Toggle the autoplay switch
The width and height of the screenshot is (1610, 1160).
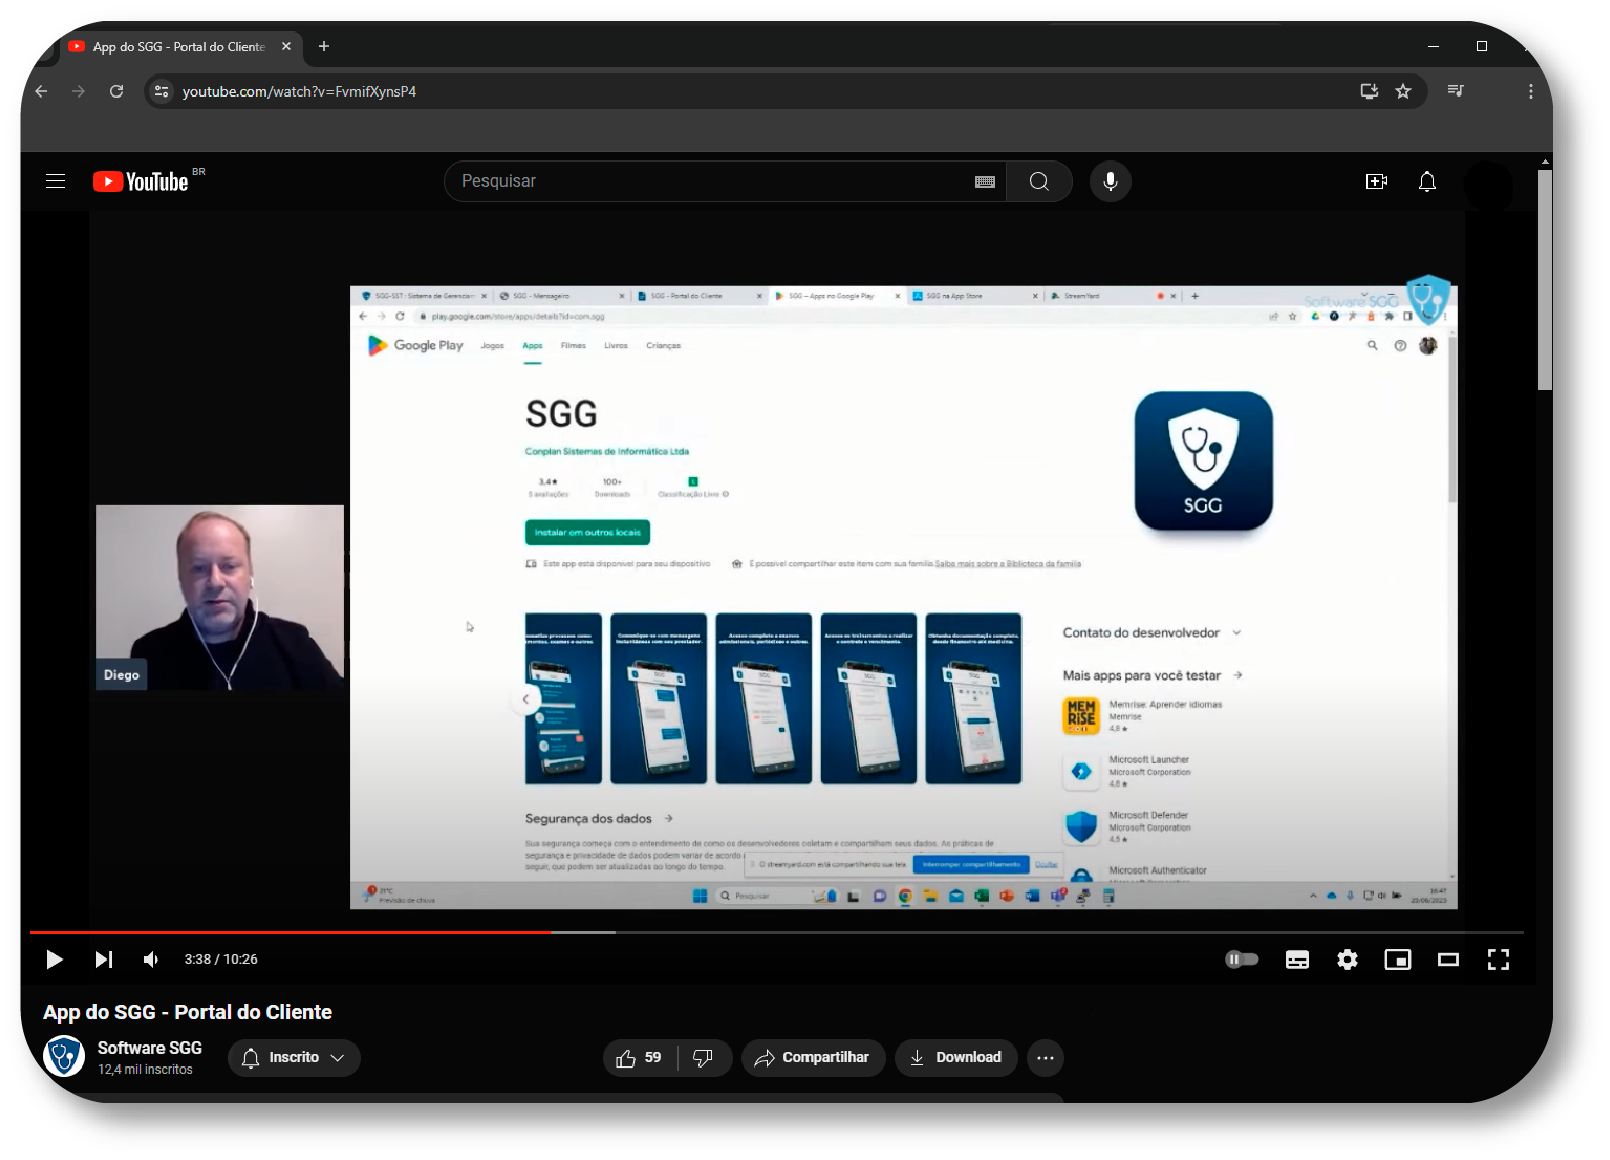1241,959
